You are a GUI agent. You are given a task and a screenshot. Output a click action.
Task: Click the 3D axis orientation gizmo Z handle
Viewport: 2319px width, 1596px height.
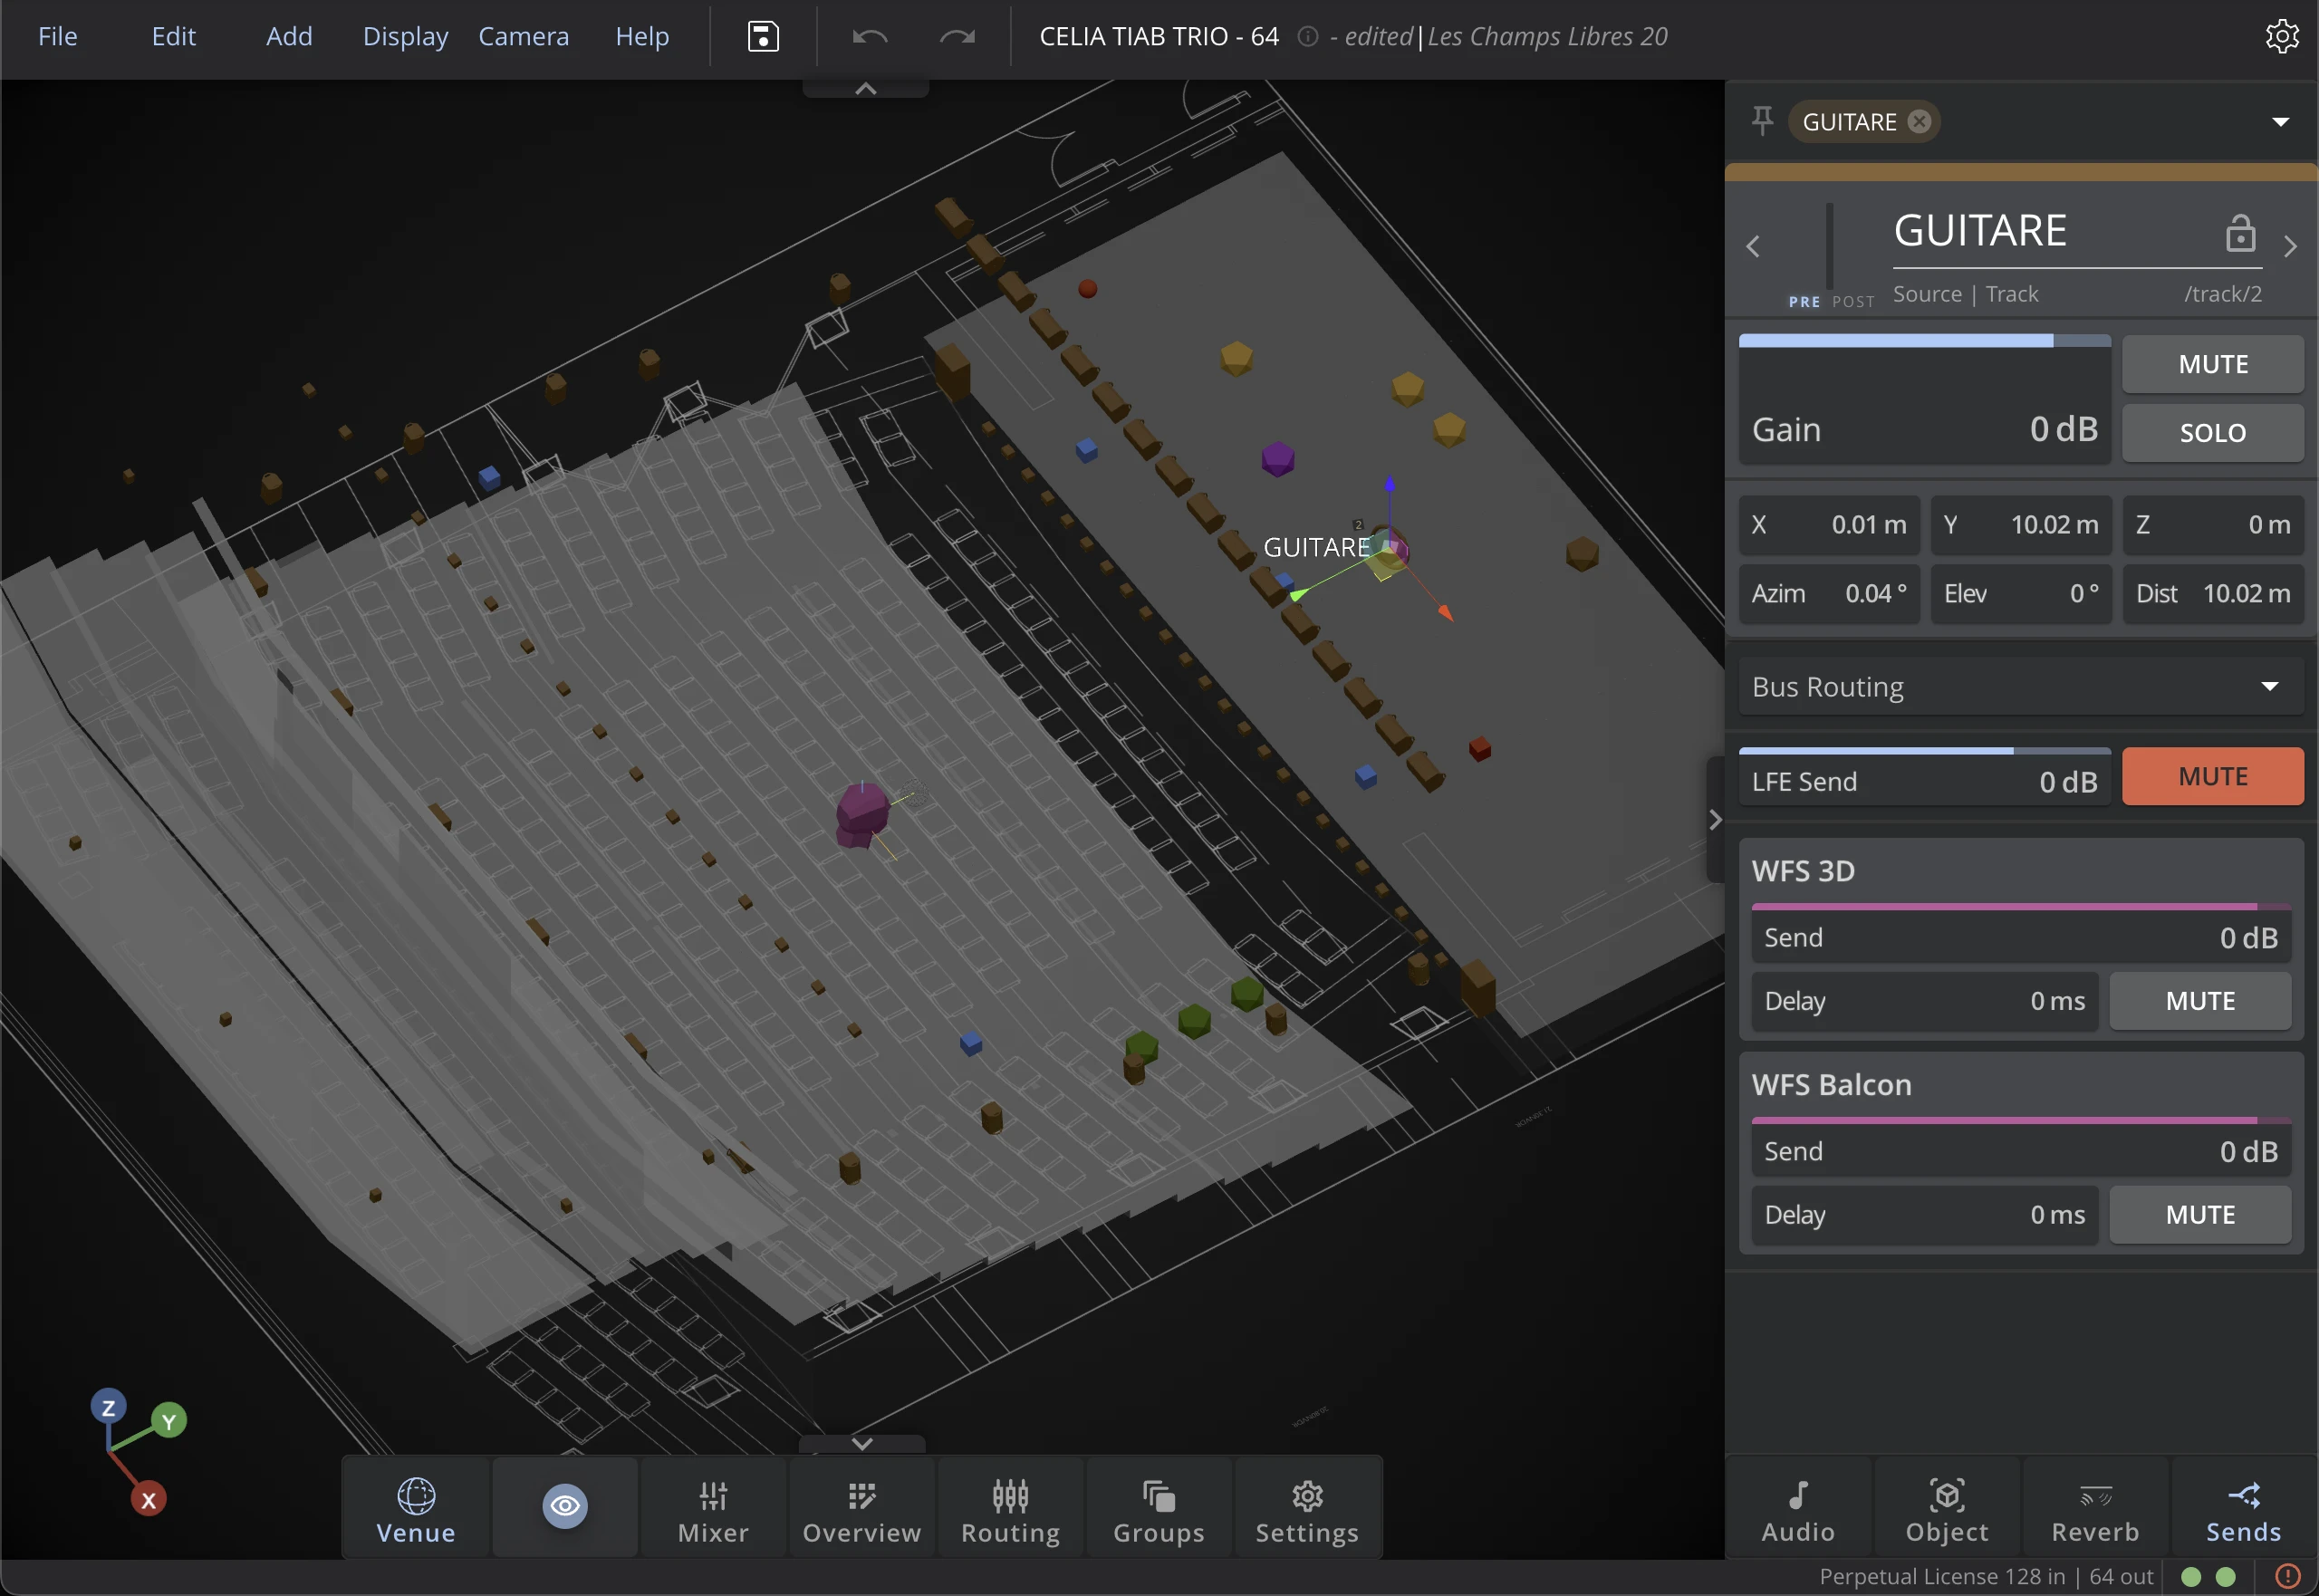pyautogui.click(x=108, y=1408)
